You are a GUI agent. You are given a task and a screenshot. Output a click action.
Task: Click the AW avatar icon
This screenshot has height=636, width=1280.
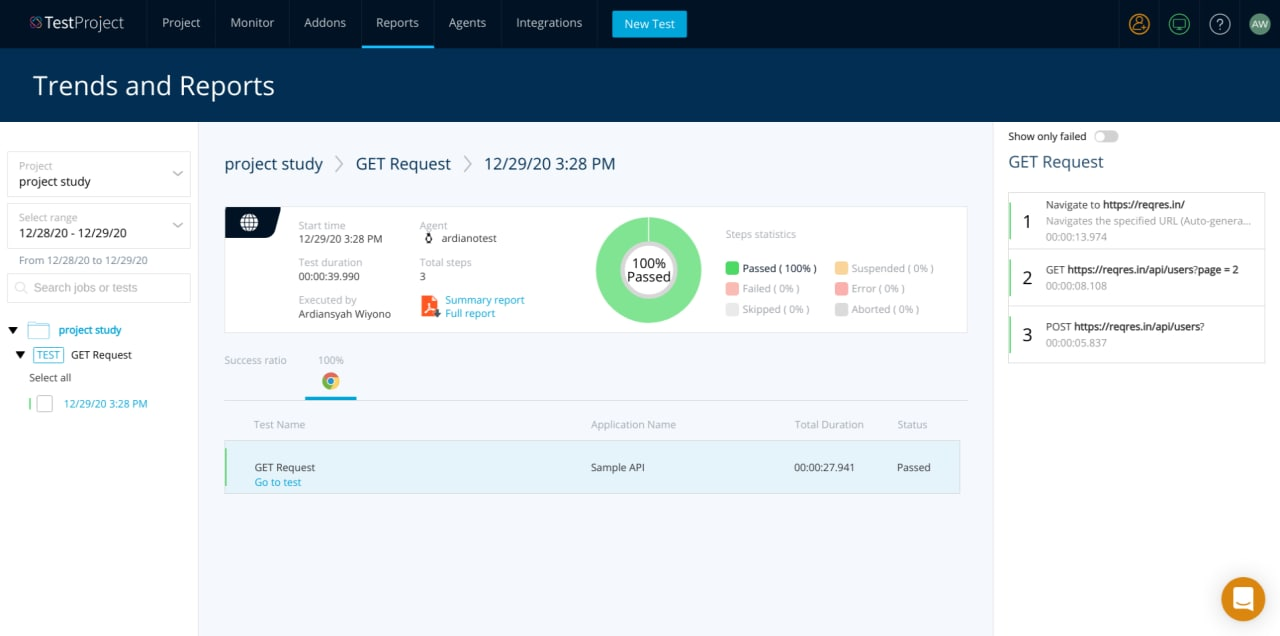click(1259, 23)
